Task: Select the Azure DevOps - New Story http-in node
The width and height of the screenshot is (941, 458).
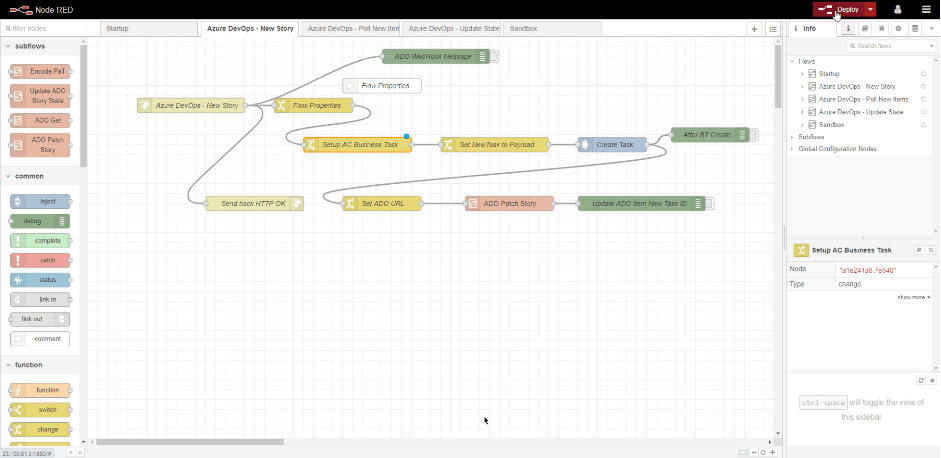Action: pos(191,106)
